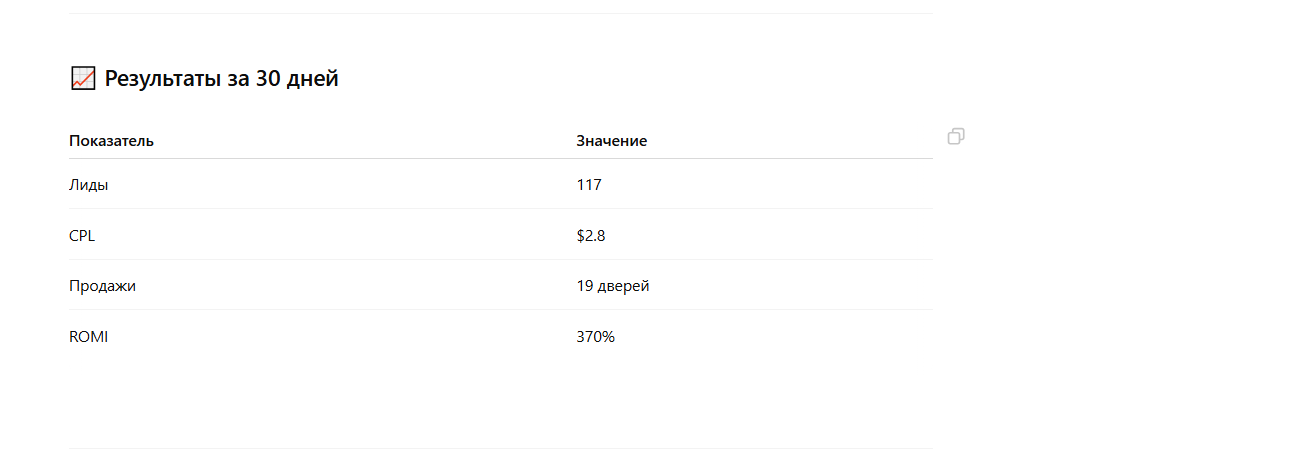
Task: Click the number 19 in sales value
Action: click(585, 286)
